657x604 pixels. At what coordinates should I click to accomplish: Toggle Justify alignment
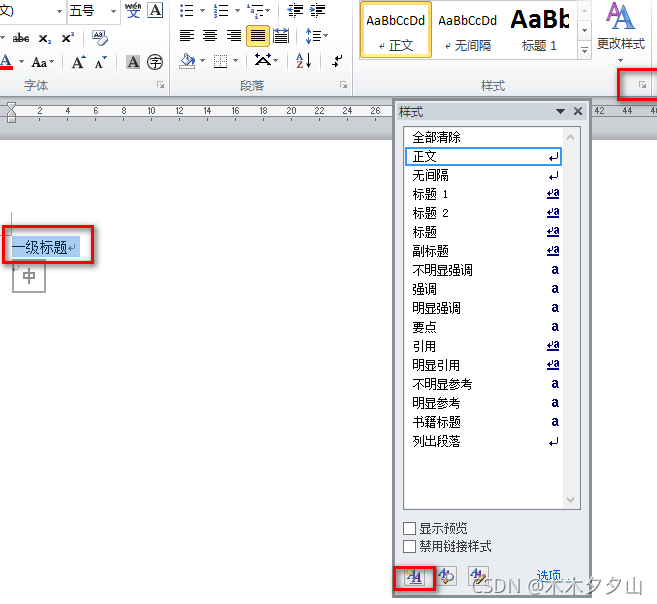coord(257,36)
